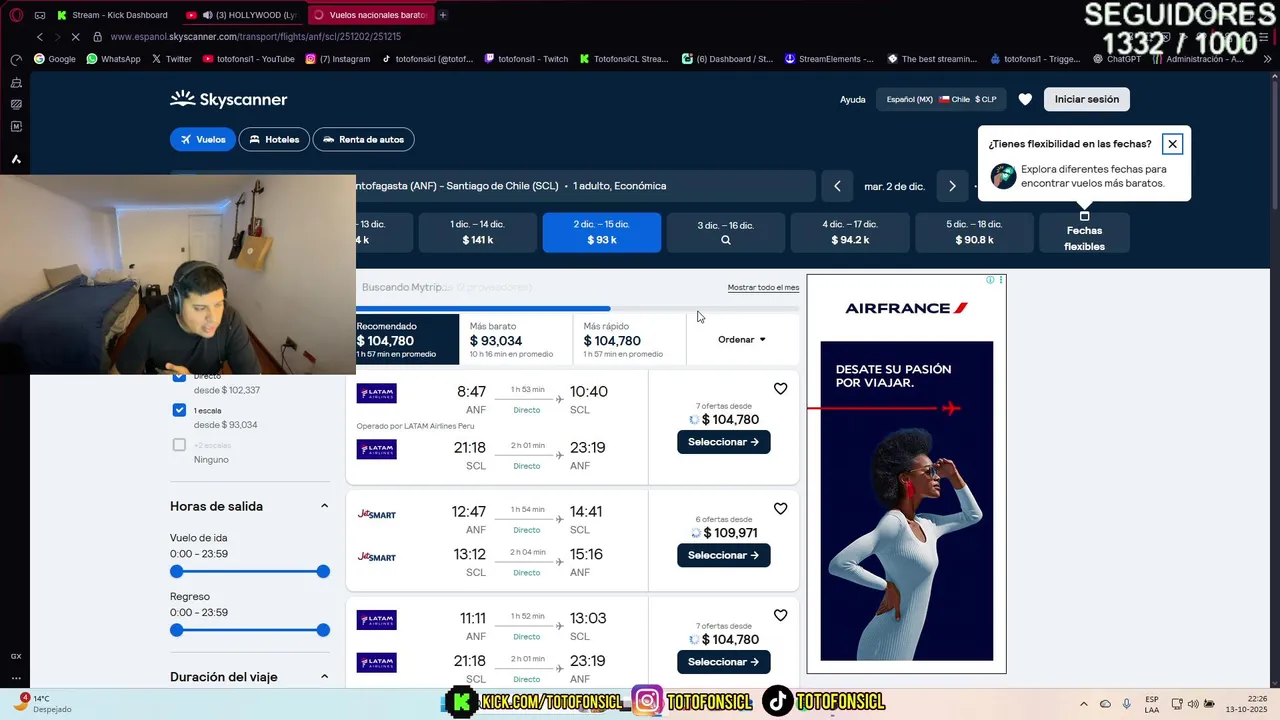The image size is (1280, 720).
Task: Save the 8:47 LATAM flight with its heart
Action: tap(780, 389)
